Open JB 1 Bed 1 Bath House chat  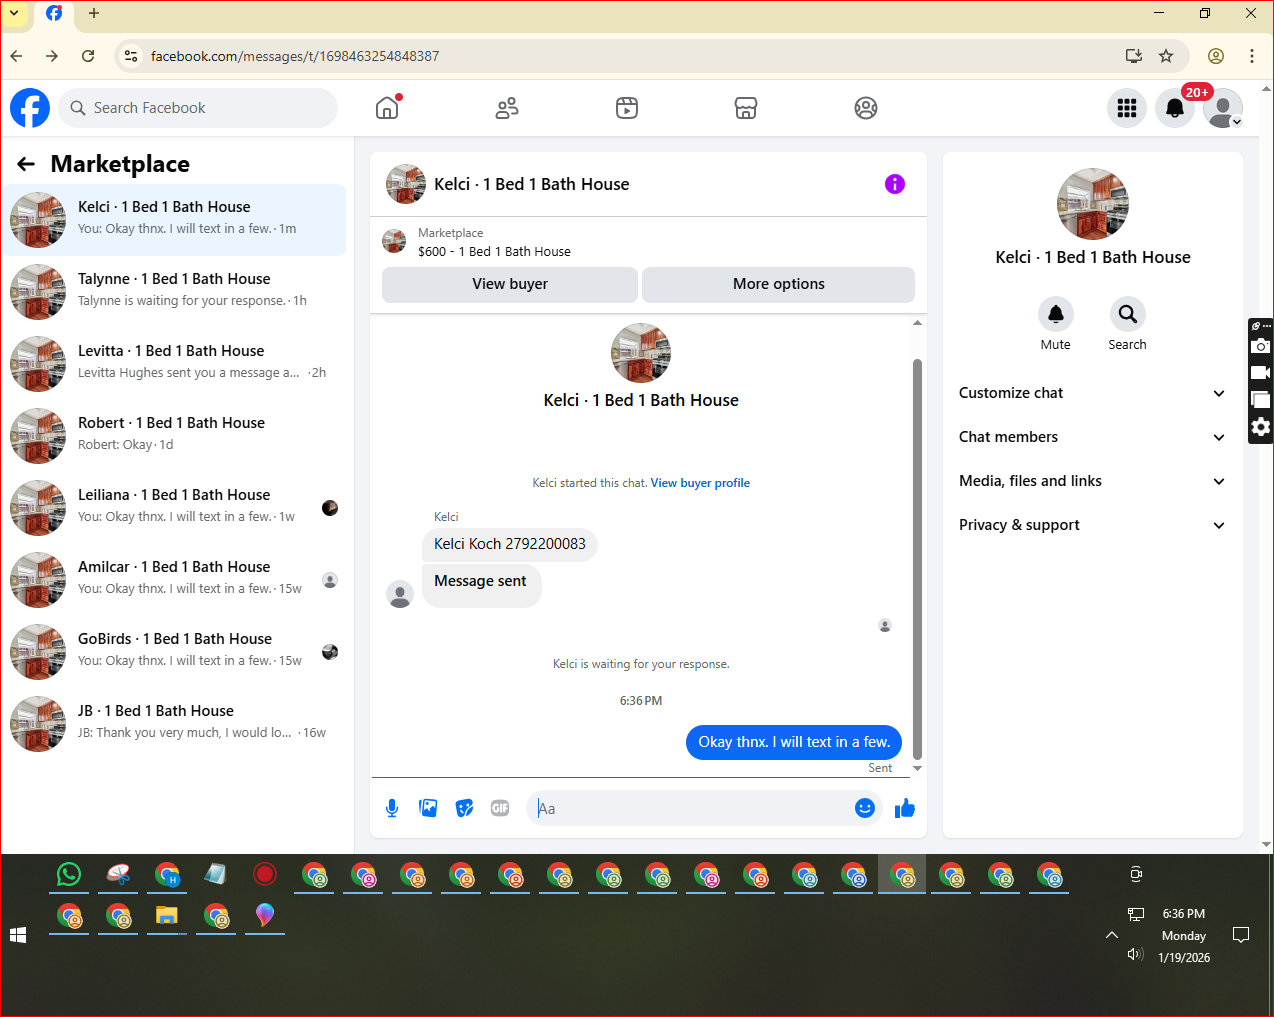coord(174,724)
